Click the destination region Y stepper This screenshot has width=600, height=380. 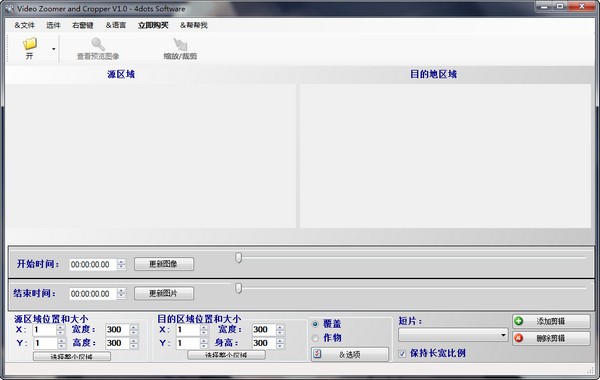204,343
